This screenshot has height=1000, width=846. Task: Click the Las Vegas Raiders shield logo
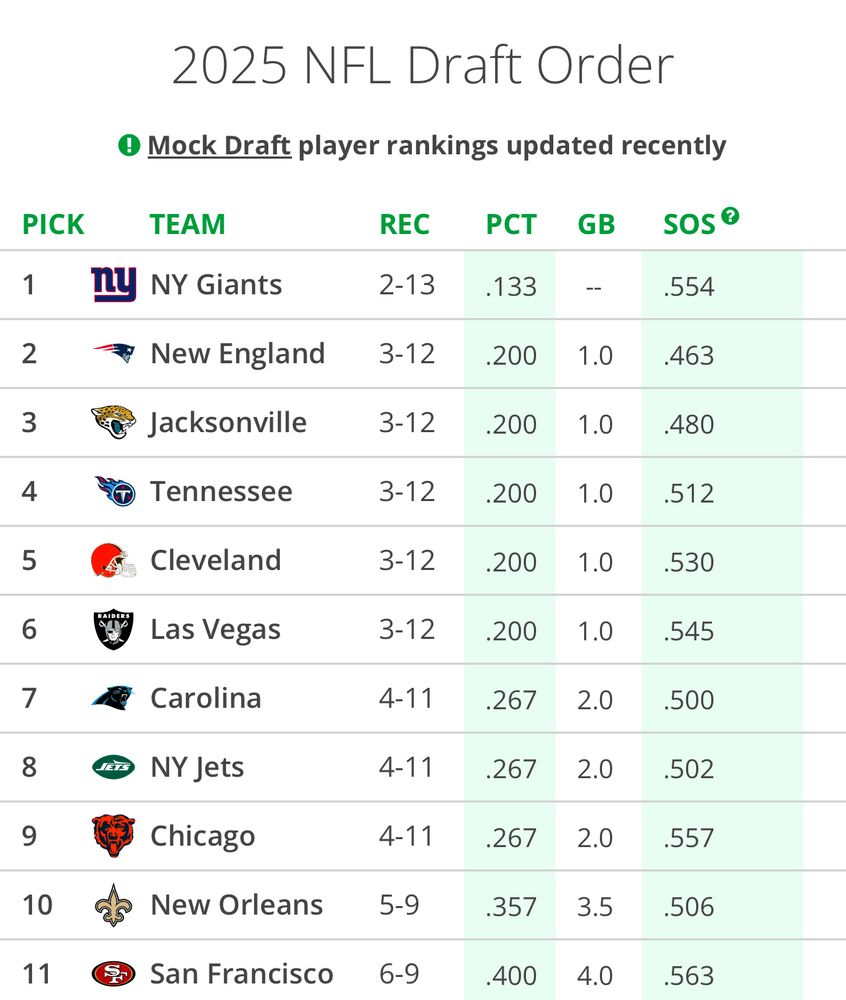point(113,629)
